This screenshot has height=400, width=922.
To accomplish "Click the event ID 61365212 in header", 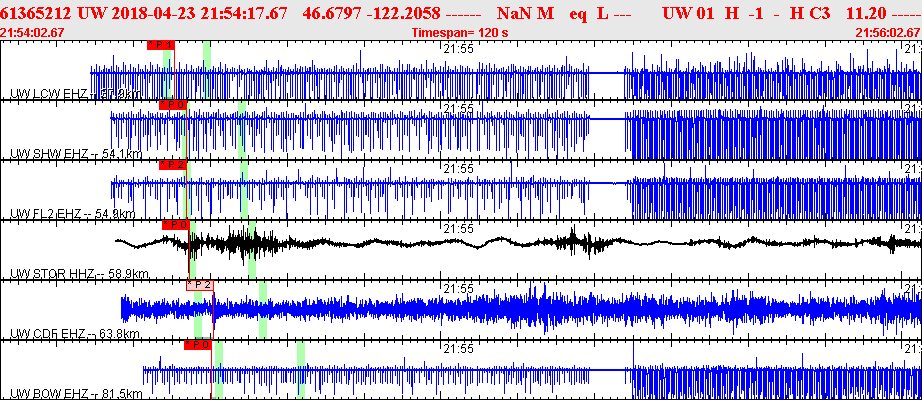I will click(x=37, y=12).
